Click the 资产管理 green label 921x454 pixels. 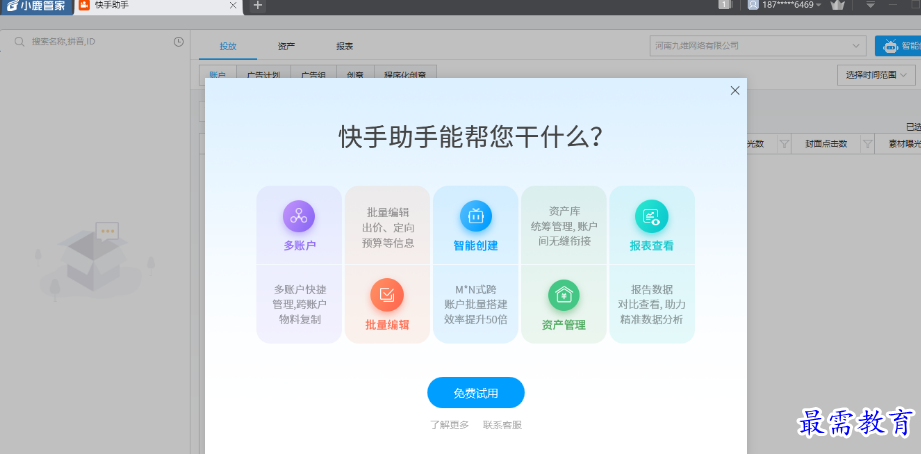pyautogui.click(x=564, y=325)
